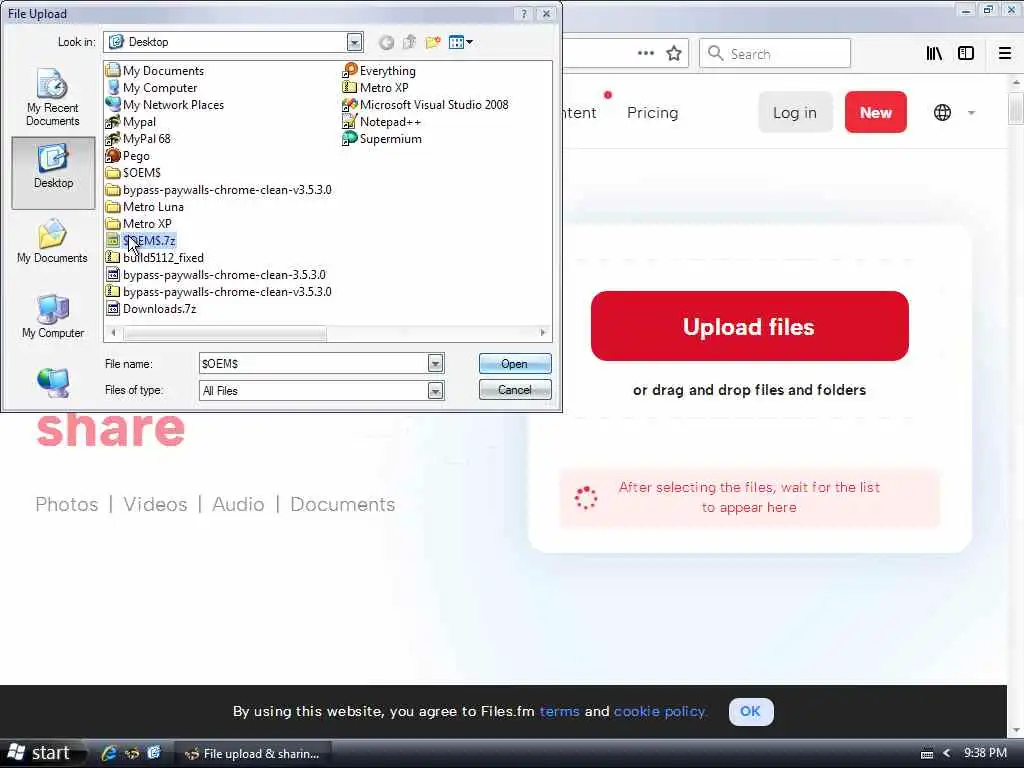Image resolution: width=1024 pixels, height=768 pixels.
Task: Expand Files of type dropdown arrow
Action: [x=436, y=391]
